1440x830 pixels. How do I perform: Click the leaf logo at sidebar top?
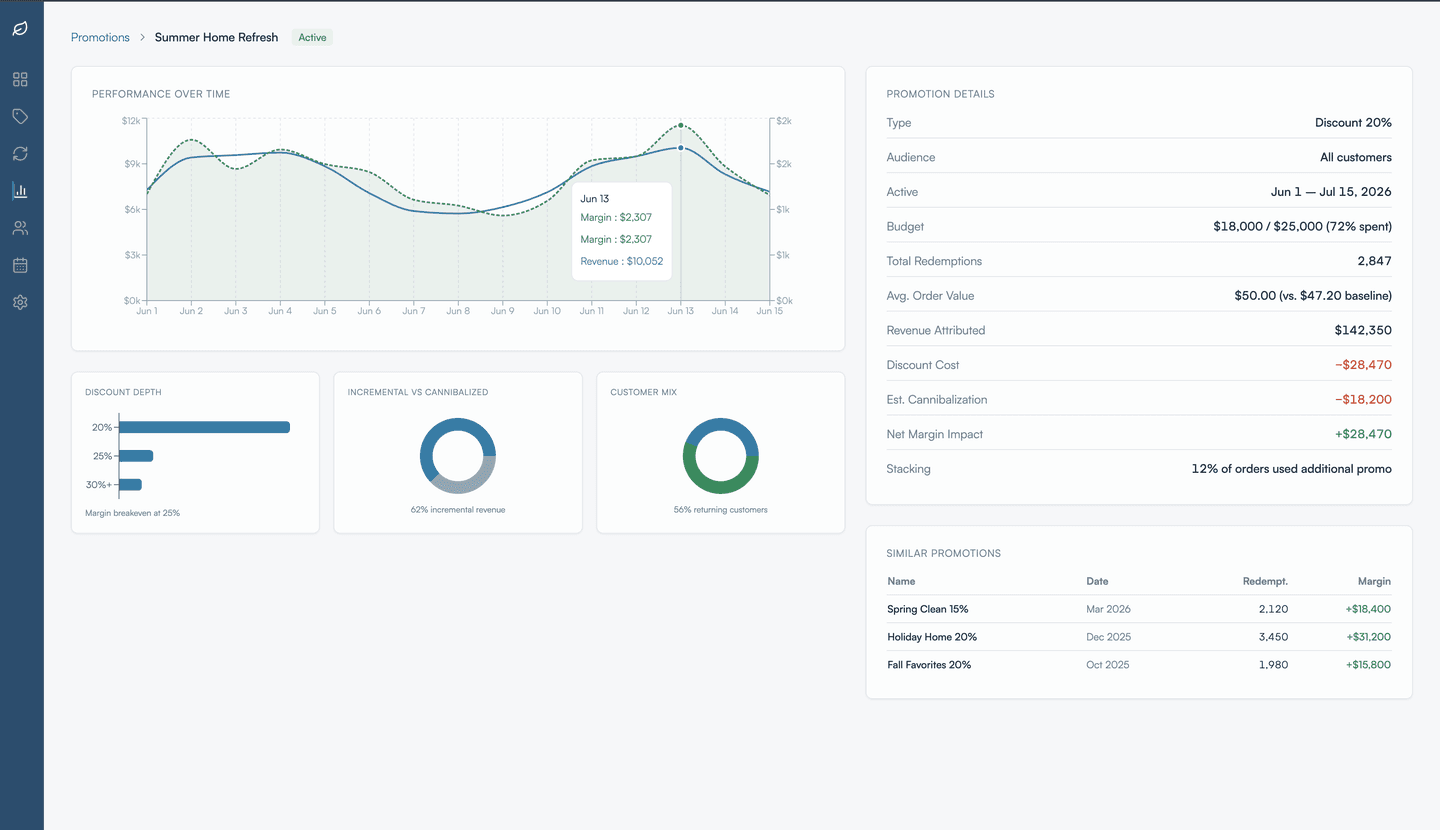pyautogui.click(x=20, y=29)
